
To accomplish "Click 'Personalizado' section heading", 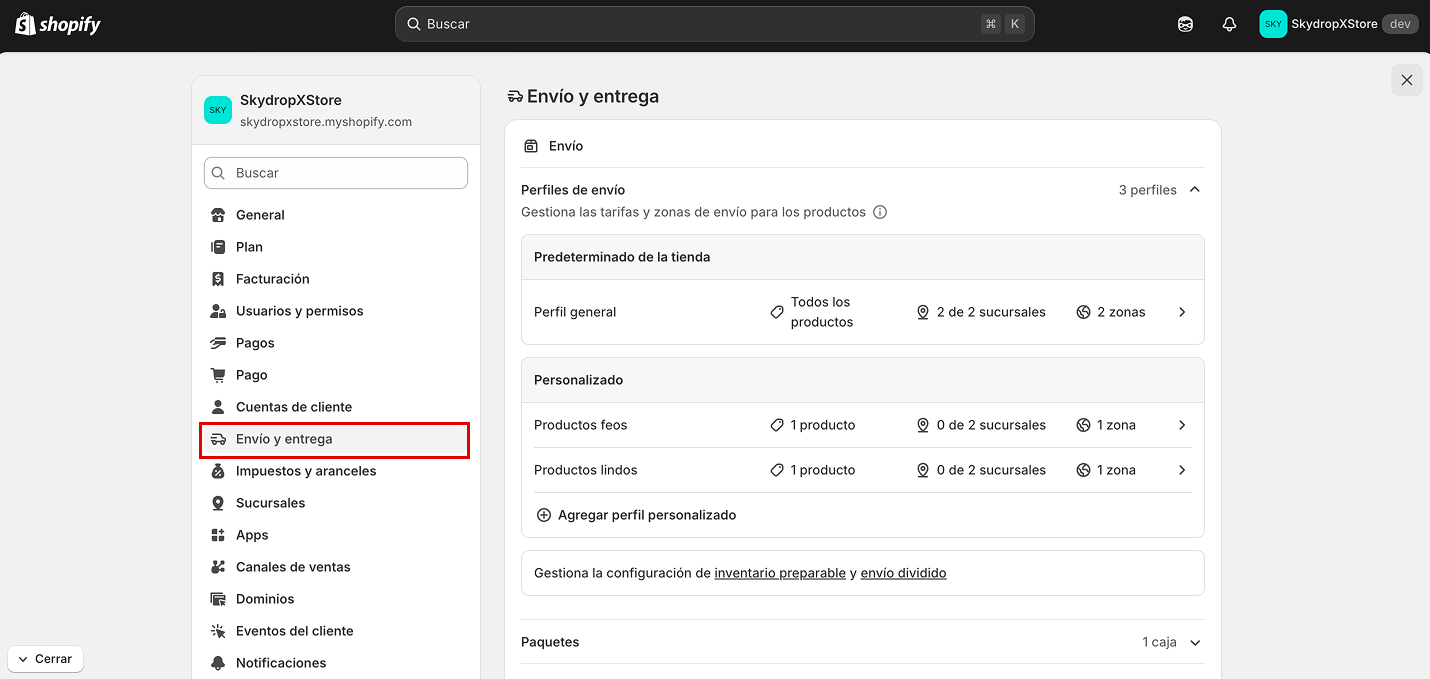I will [578, 380].
